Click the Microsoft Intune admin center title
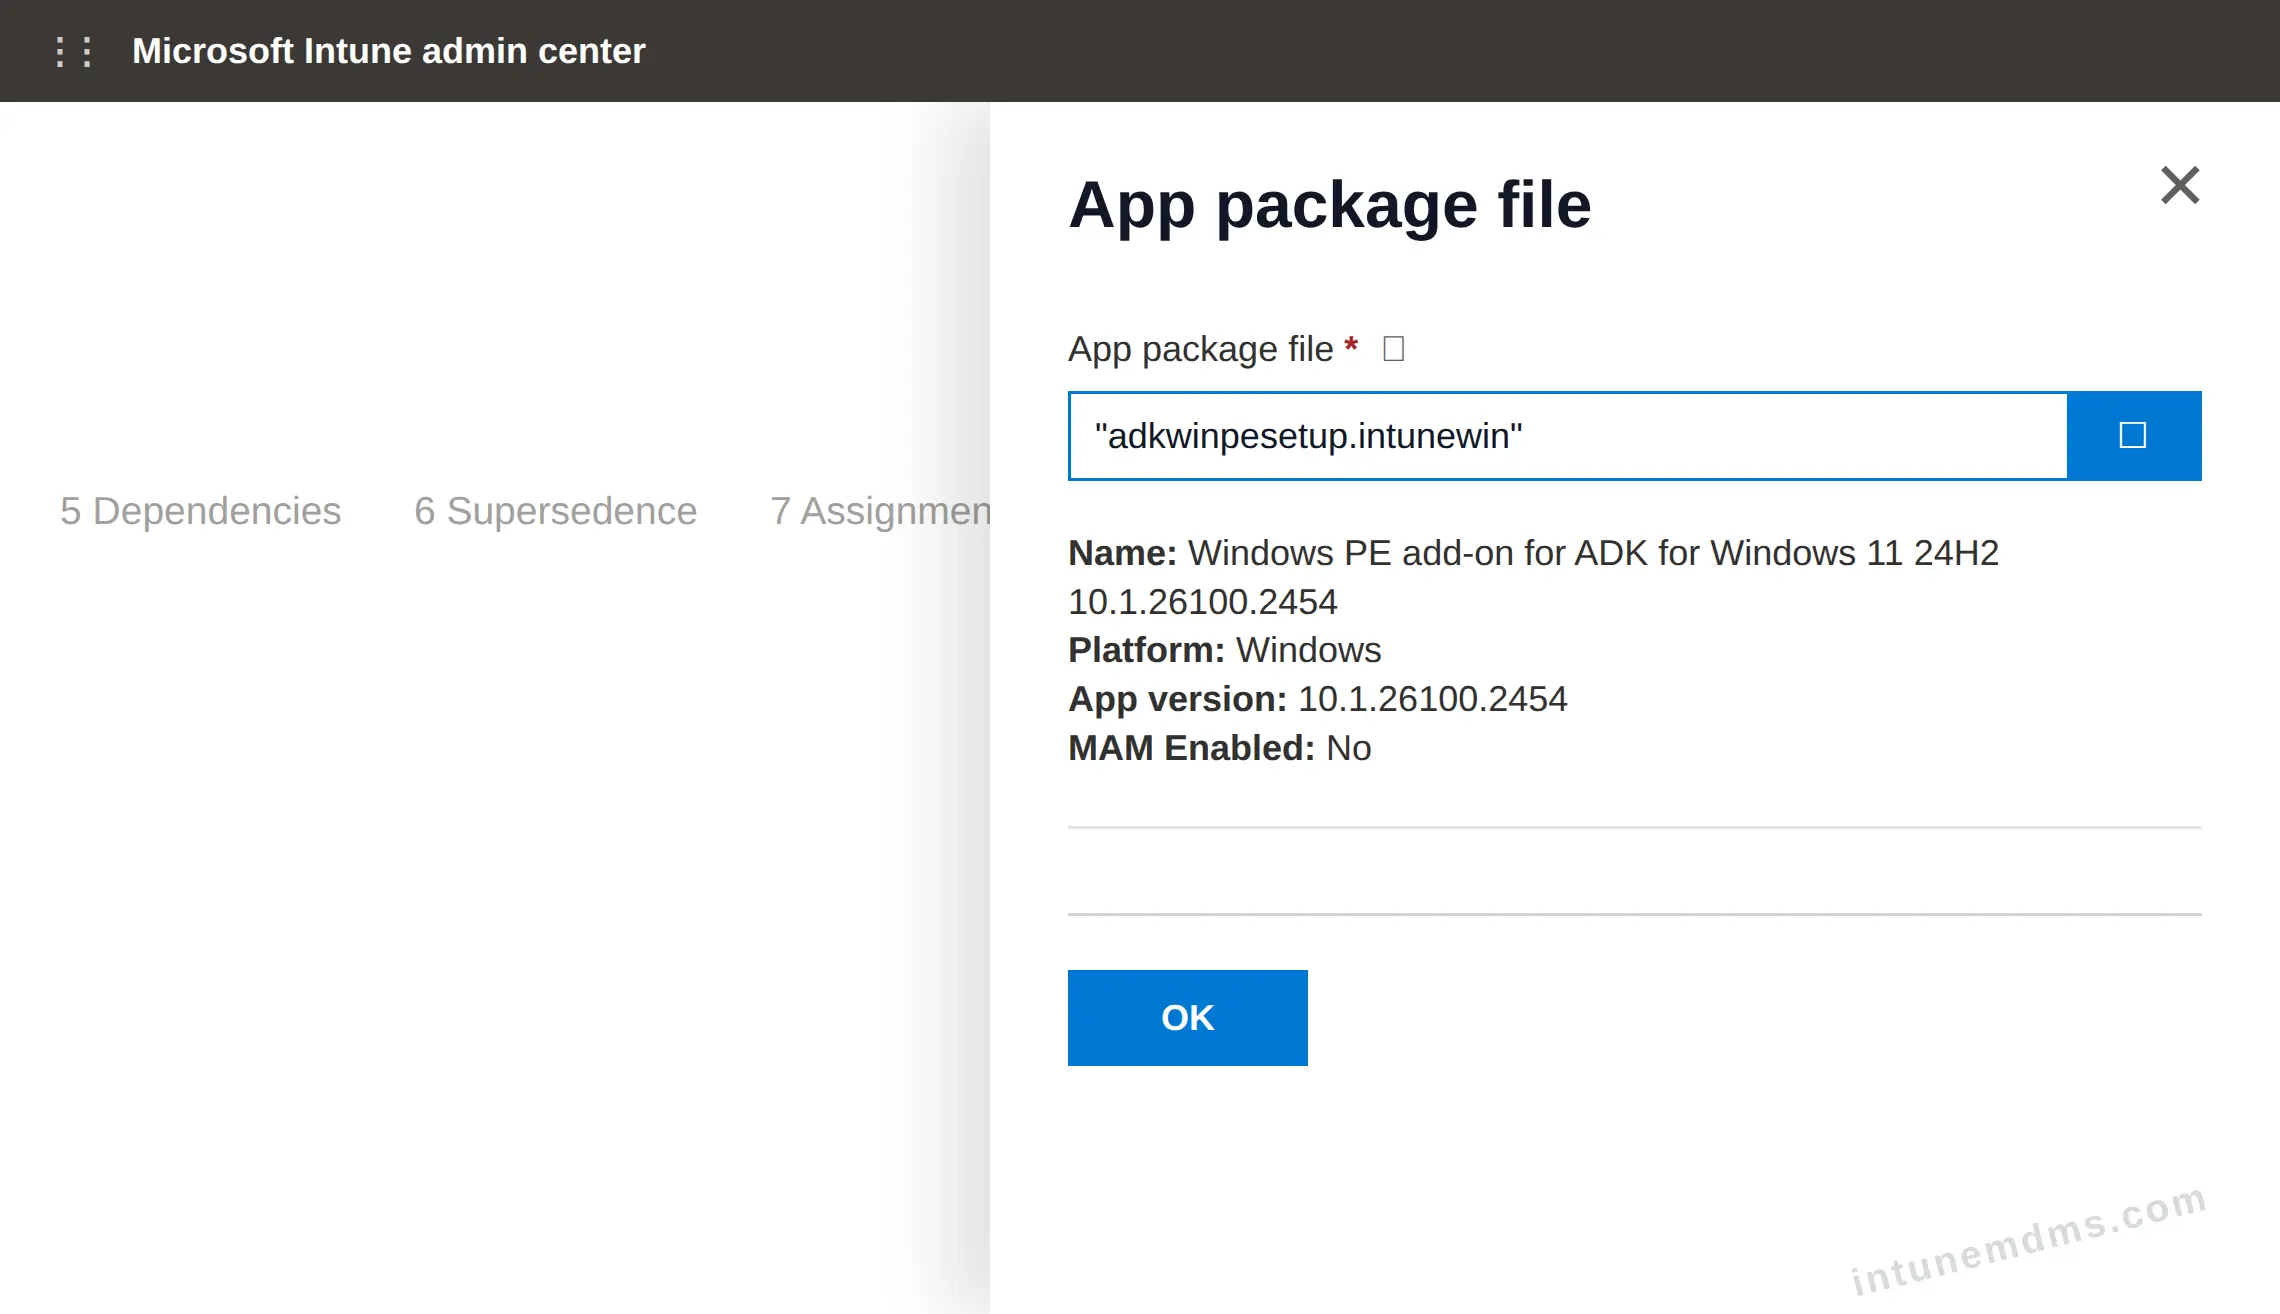Viewport: 2280px width, 1314px height. [x=388, y=51]
